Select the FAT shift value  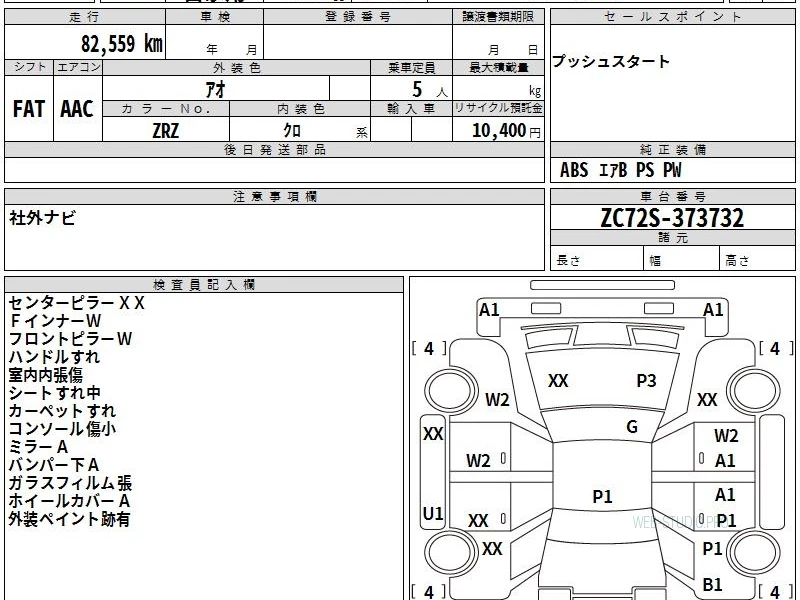(x=29, y=109)
